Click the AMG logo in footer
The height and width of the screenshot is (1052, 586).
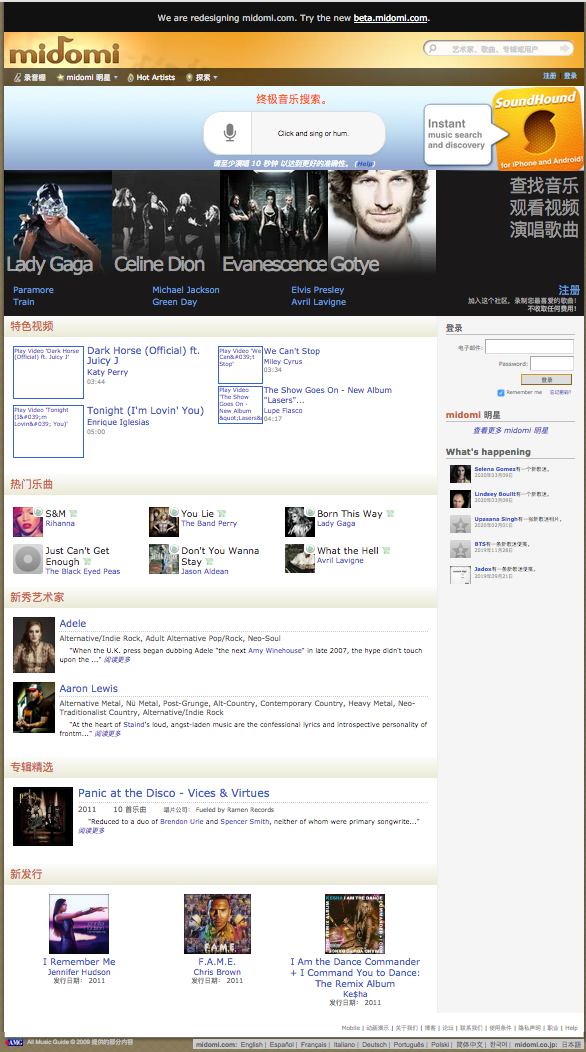14,1042
